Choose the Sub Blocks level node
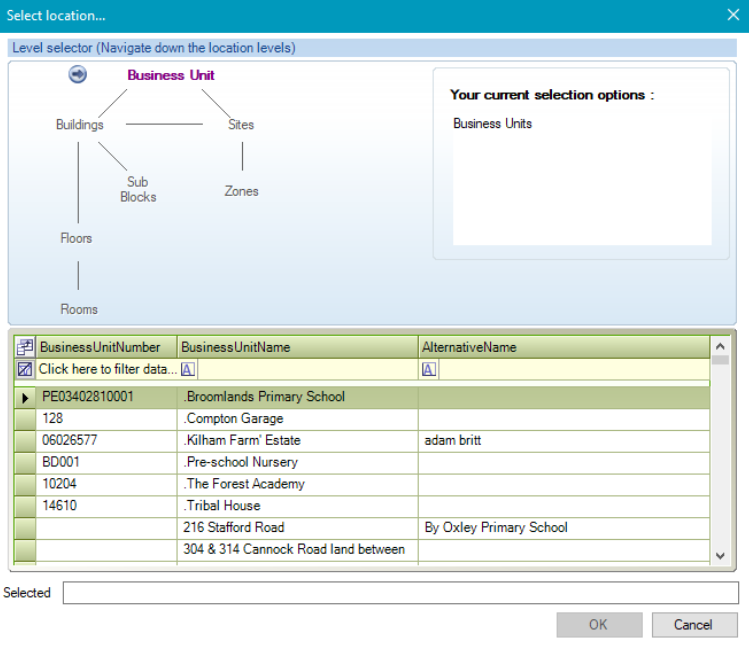749x649 pixels. click(x=138, y=189)
